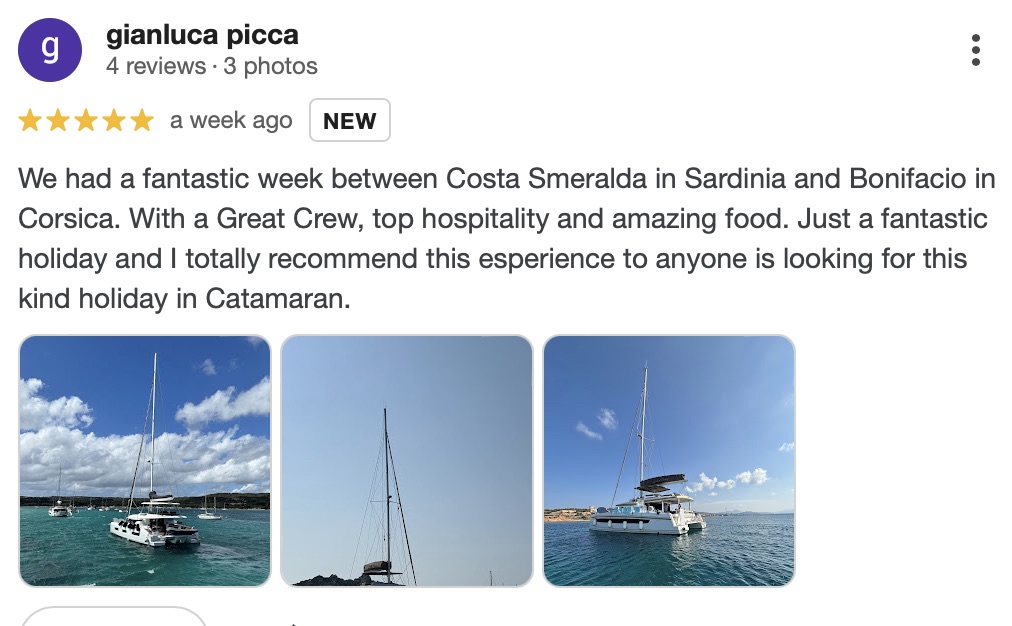1012x626 pixels.
Task: Open reviewer profile gianluca picca
Action: [202, 36]
